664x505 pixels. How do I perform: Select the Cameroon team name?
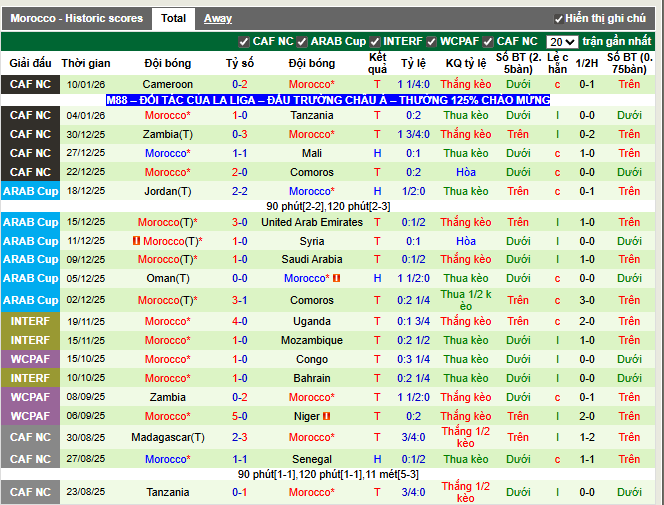coord(168,84)
